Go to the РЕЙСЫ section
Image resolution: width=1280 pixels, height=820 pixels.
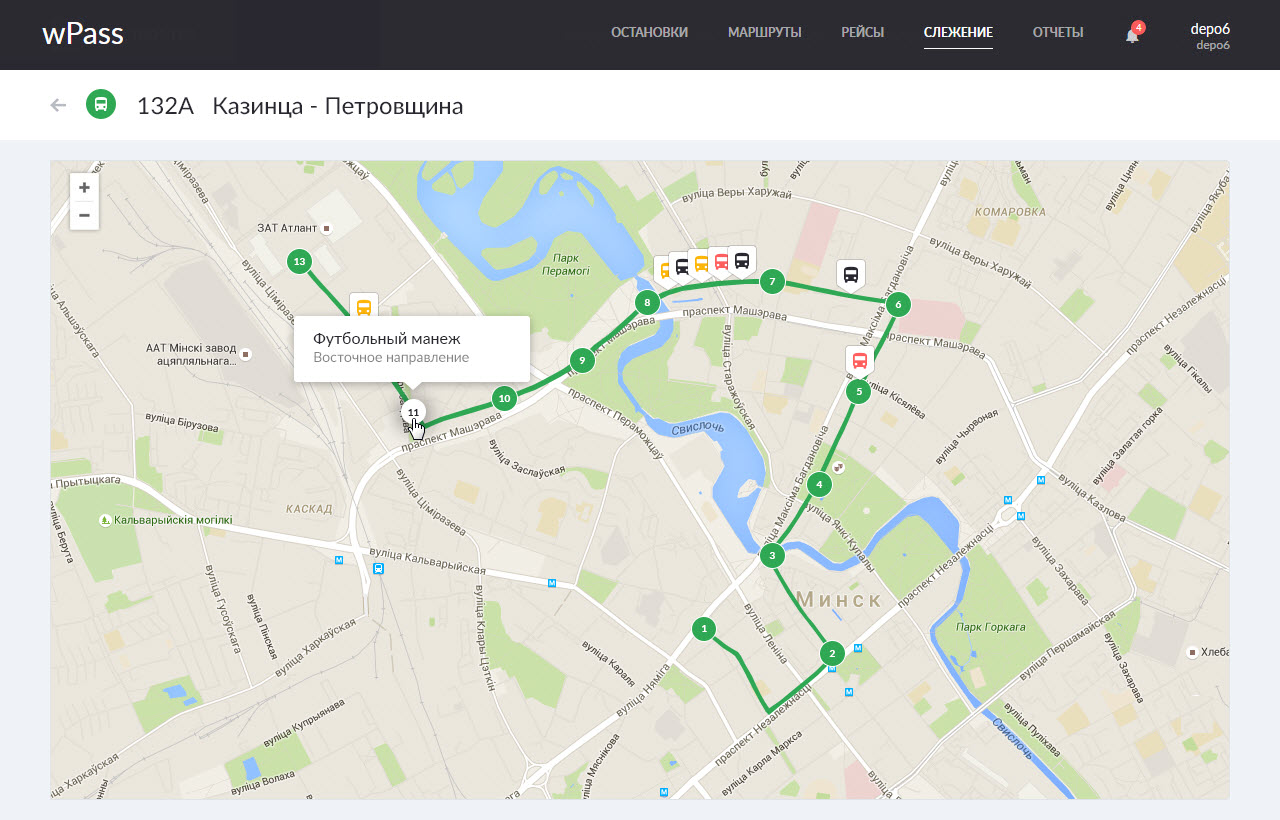pyautogui.click(x=862, y=33)
